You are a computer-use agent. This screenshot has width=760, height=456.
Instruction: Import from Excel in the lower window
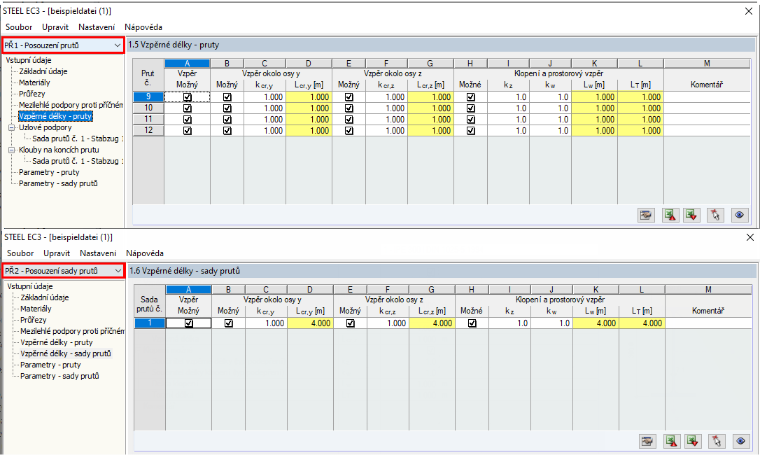coord(693,441)
